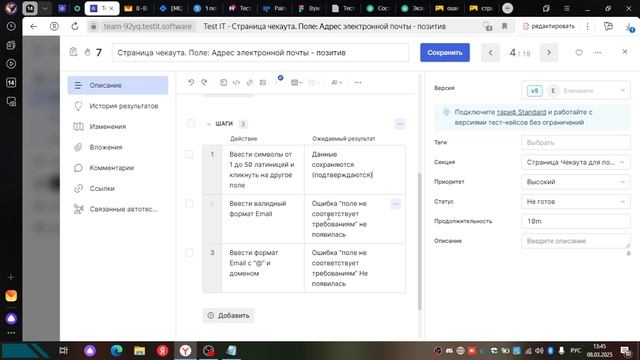Follow the тариф Standard link
This screenshot has height=360, width=640.
click(521, 112)
